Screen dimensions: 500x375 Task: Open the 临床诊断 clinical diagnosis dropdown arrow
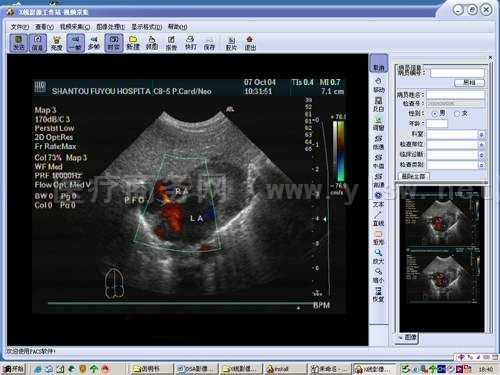point(481,155)
